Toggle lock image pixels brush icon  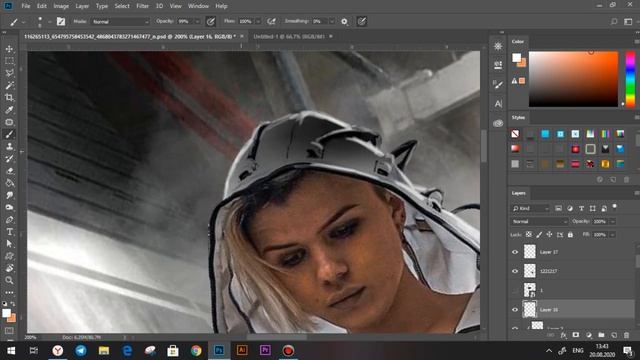(539, 235)
